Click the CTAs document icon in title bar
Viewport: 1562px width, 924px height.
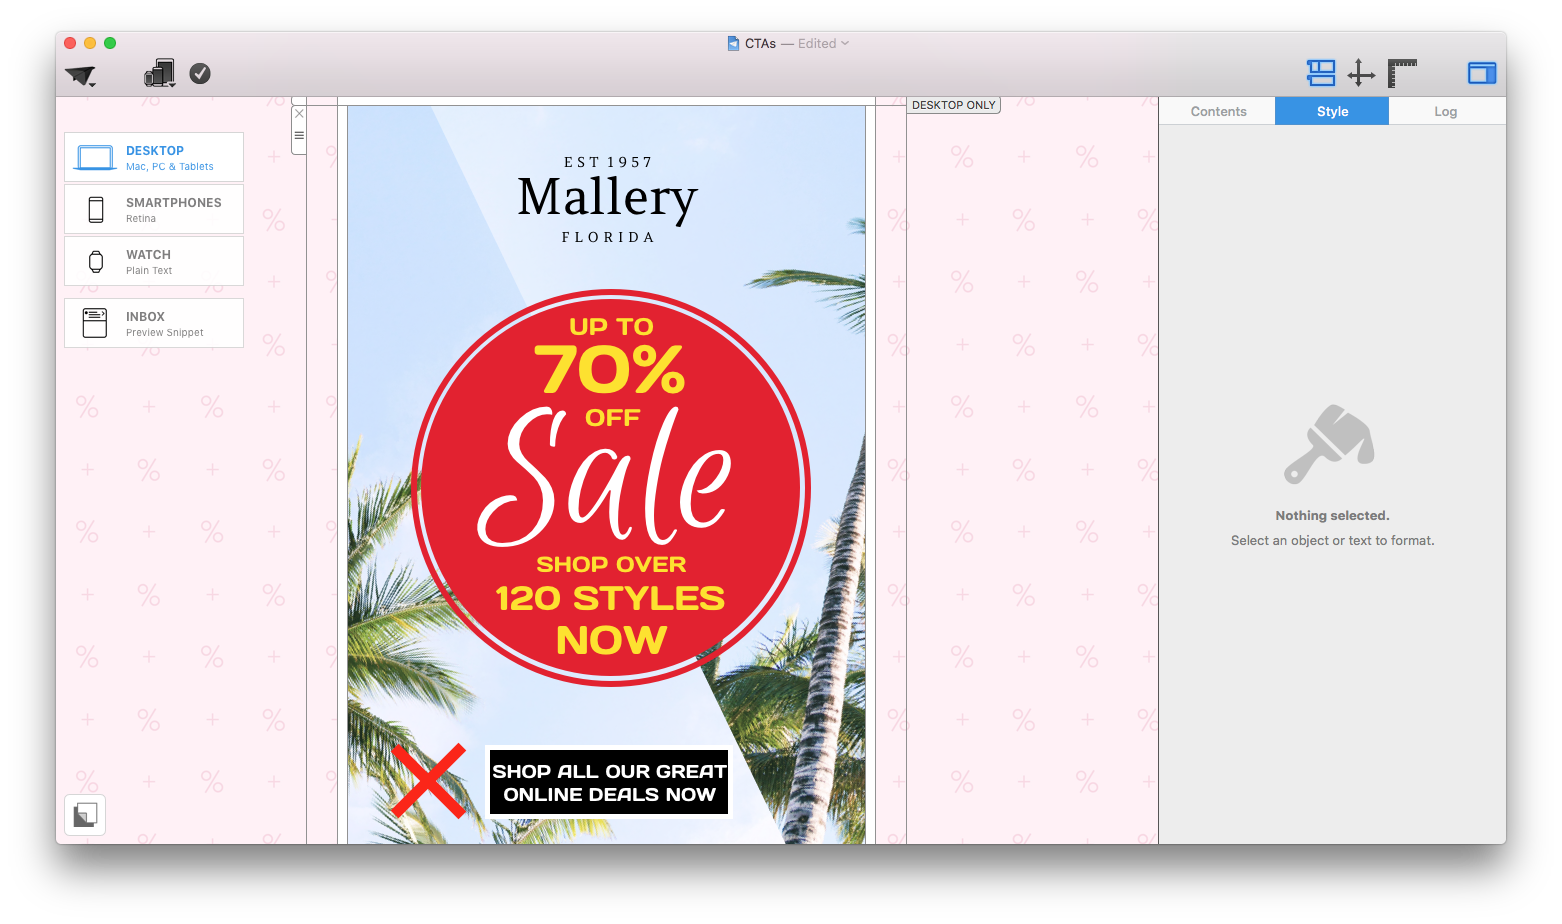tap(733, 43)
